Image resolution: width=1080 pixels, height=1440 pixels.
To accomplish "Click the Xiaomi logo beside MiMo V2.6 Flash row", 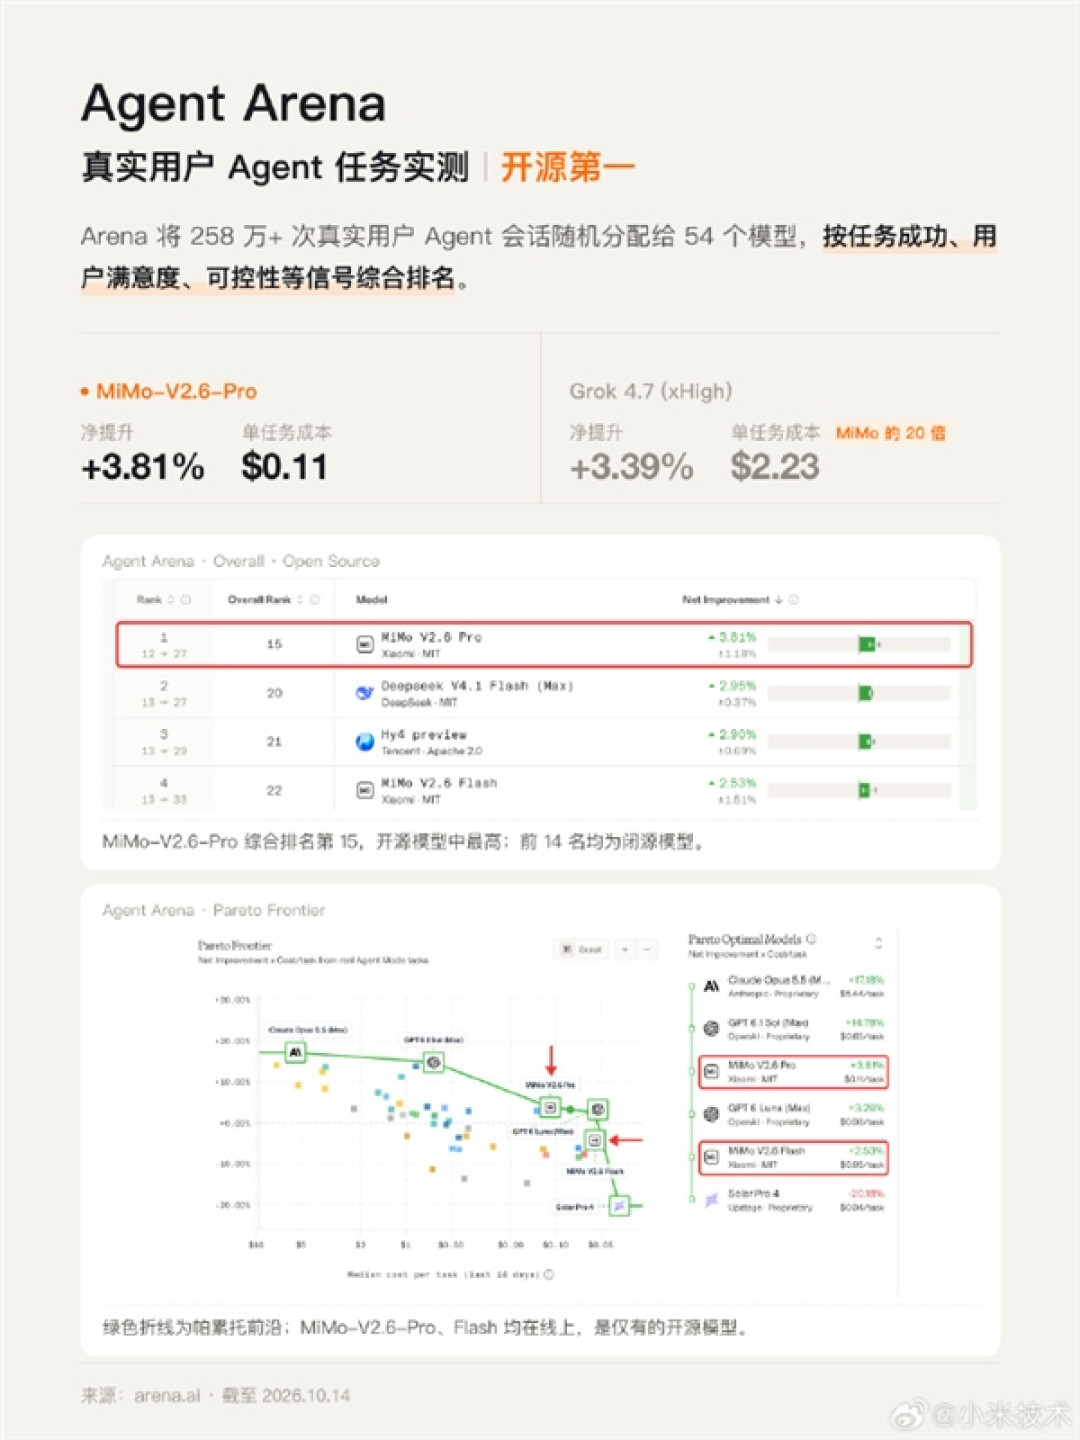I will (x=365, y=790).
